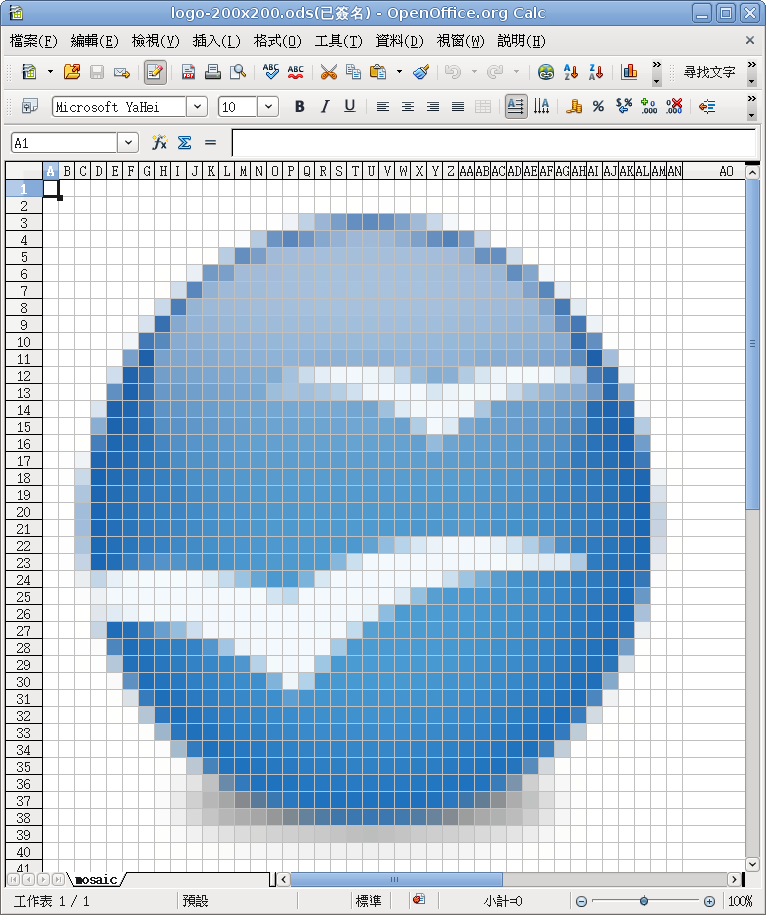Viewport: 766px width, 915px height.
Task: Open the font size dropdown
Action: (x=268, y=107)
